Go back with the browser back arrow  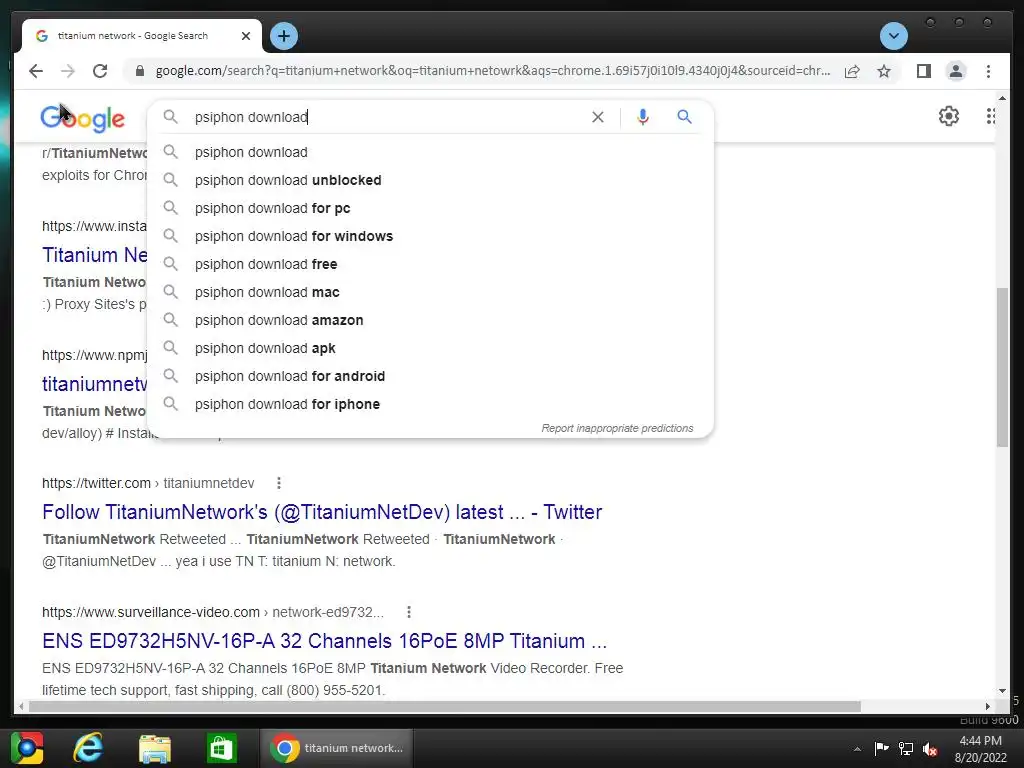tap(36, 71)
